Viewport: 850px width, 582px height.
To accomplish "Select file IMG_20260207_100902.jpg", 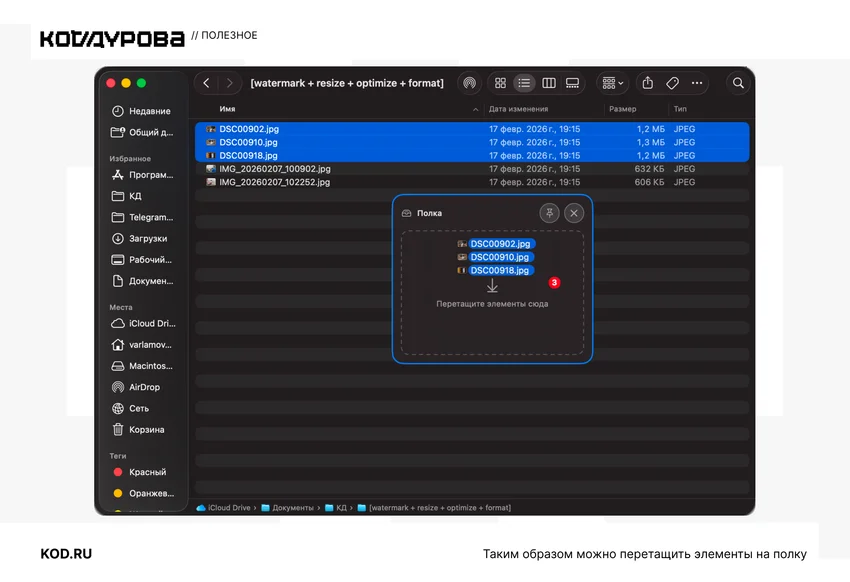I will click(472, 169).
